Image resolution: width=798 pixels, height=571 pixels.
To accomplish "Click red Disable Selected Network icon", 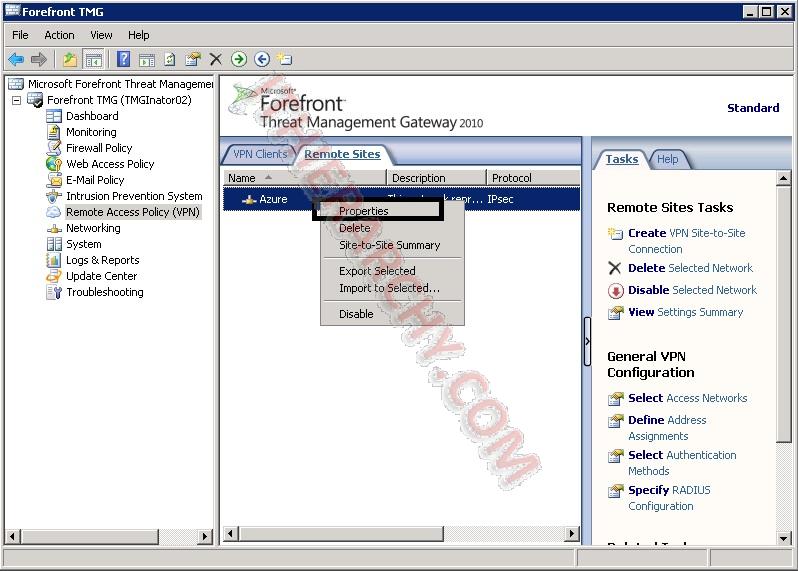I will tap(615, 290).
